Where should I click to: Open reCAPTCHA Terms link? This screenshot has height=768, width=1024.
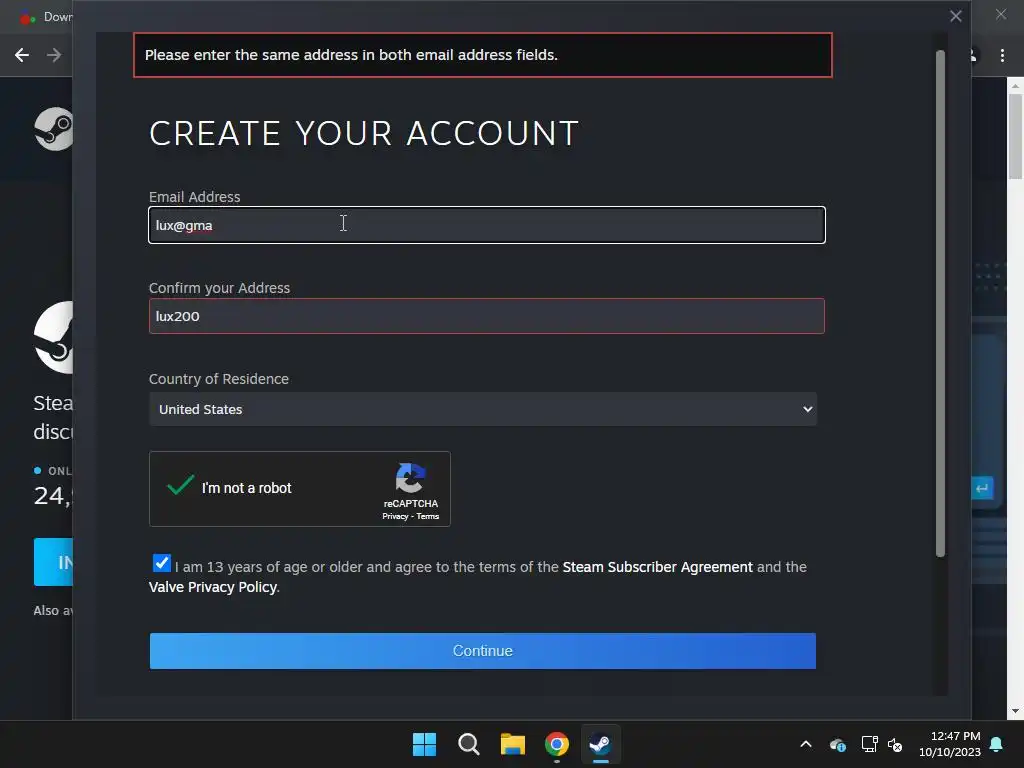[x=428, y=517]
